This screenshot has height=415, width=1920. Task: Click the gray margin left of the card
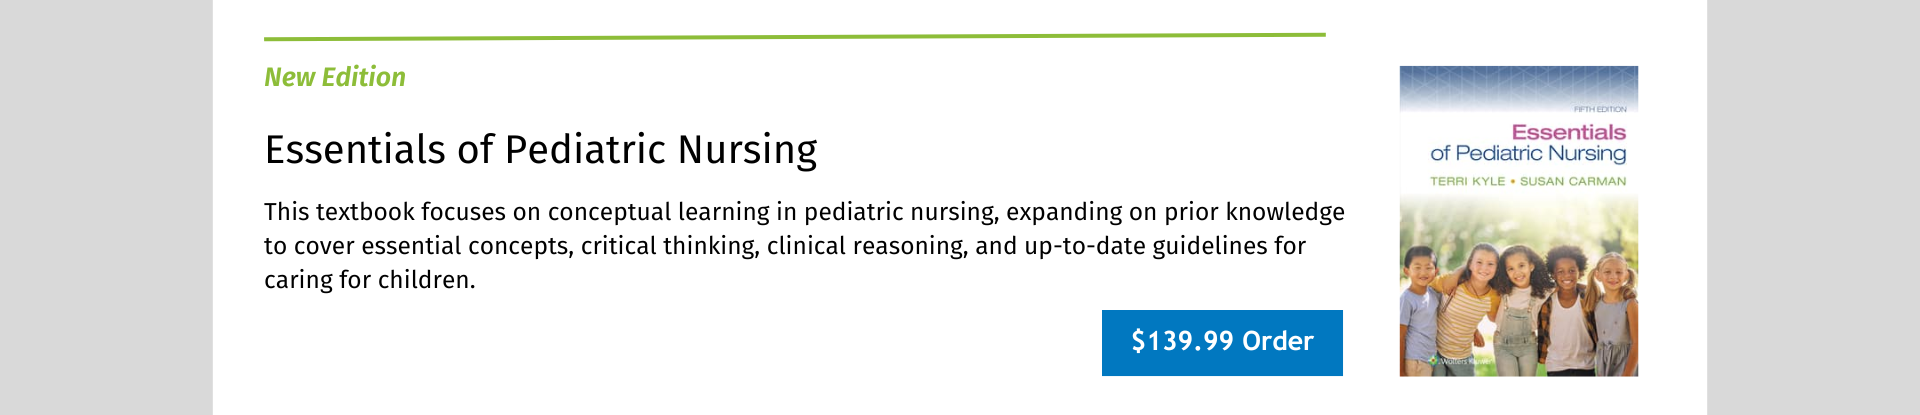(105, 207)
